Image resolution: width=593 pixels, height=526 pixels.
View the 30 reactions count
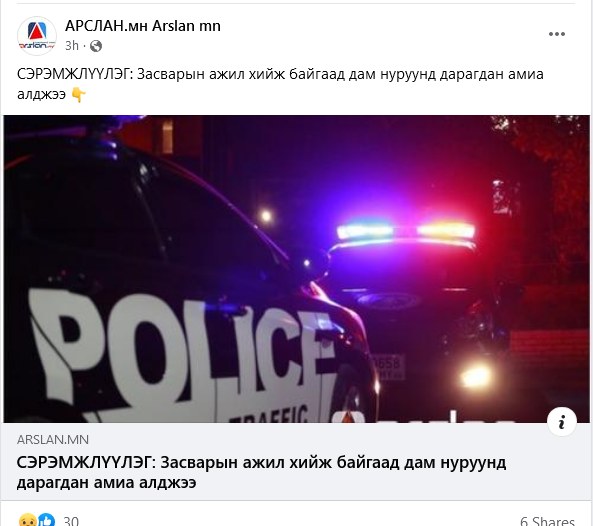coord(71,521)
